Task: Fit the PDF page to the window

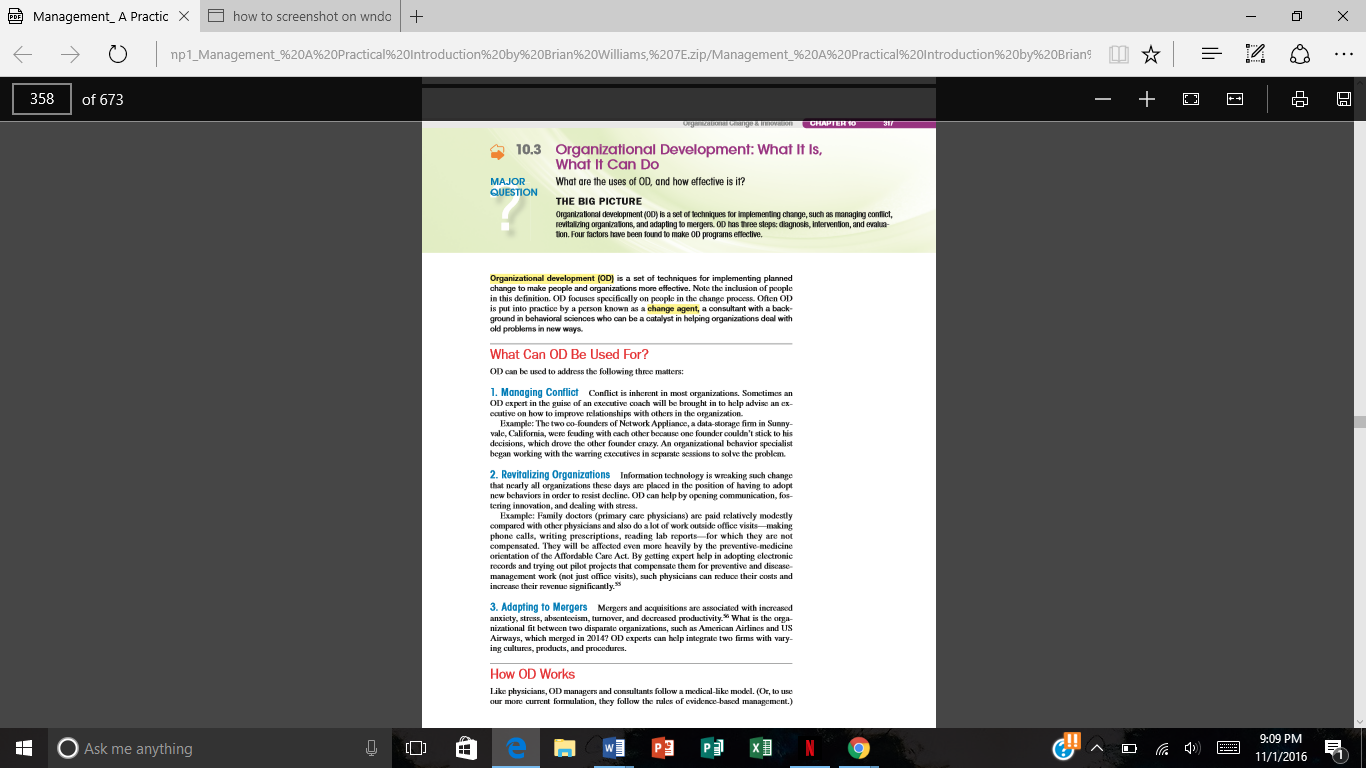Action: (x=1191, y=99)
